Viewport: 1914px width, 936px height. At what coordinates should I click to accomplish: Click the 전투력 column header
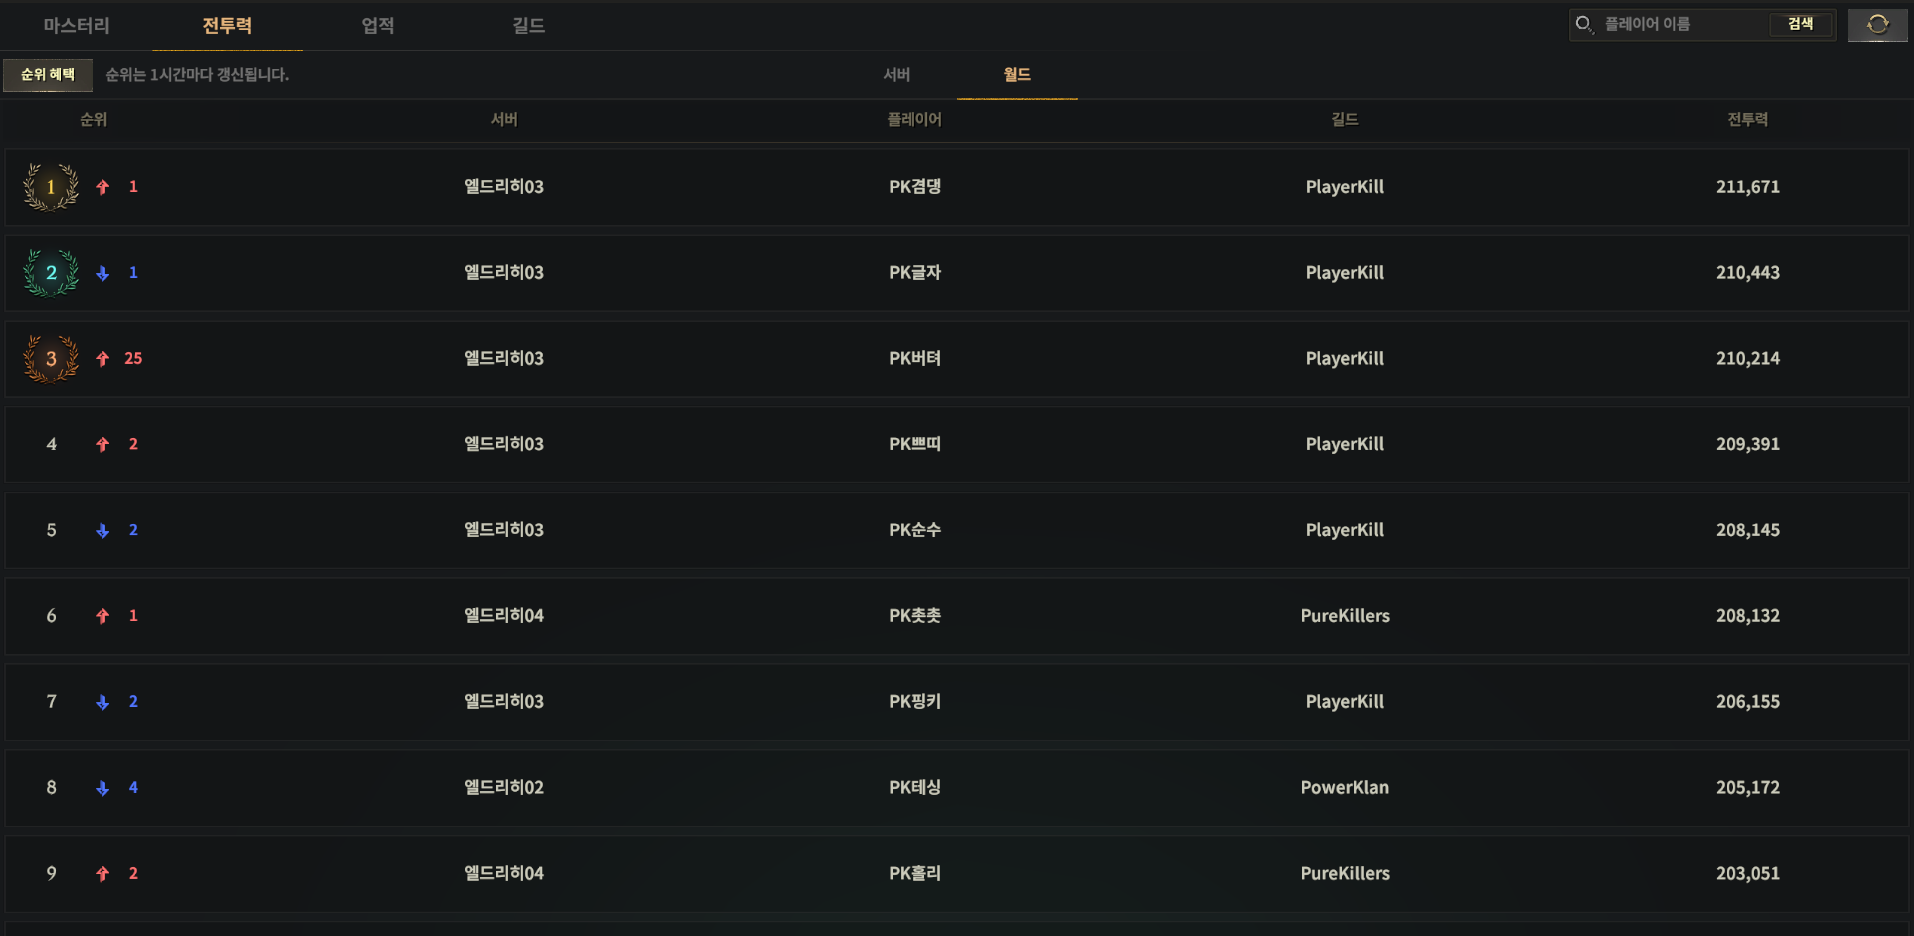(x=1748, y=120)
